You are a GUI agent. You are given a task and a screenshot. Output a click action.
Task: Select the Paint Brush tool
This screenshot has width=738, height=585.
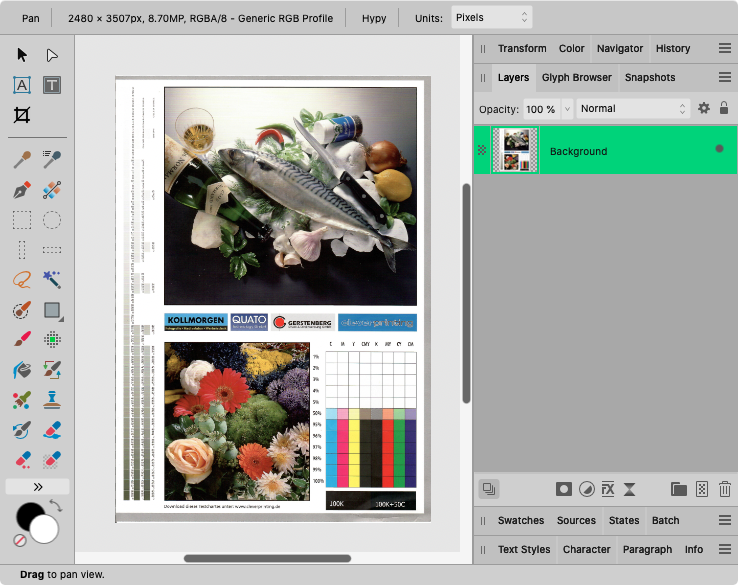point(22,339)
